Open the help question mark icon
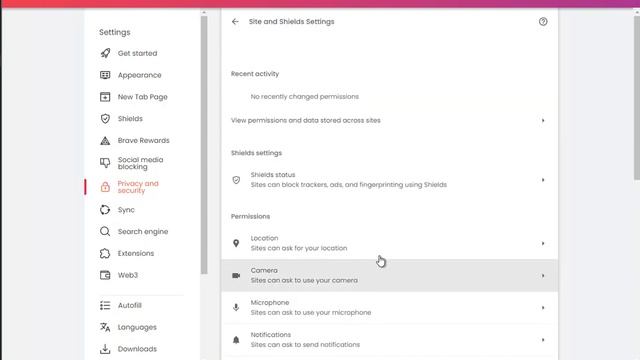This screenshot has height=360, width=640. pos(543,22)
